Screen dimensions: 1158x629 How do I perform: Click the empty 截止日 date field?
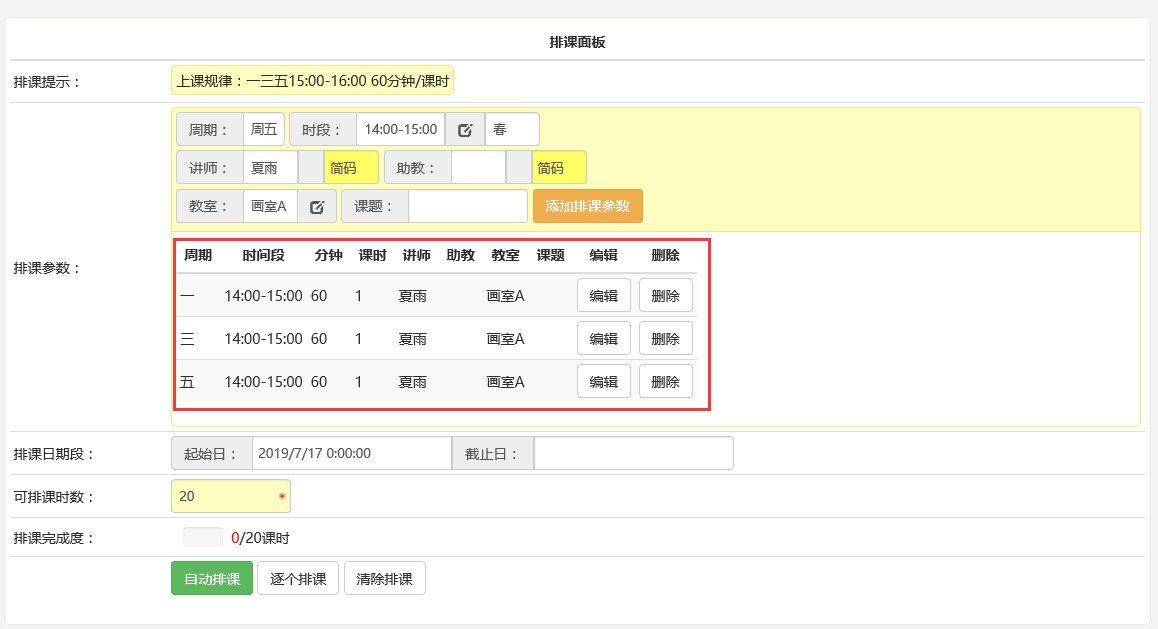click(x=633, y=453)
